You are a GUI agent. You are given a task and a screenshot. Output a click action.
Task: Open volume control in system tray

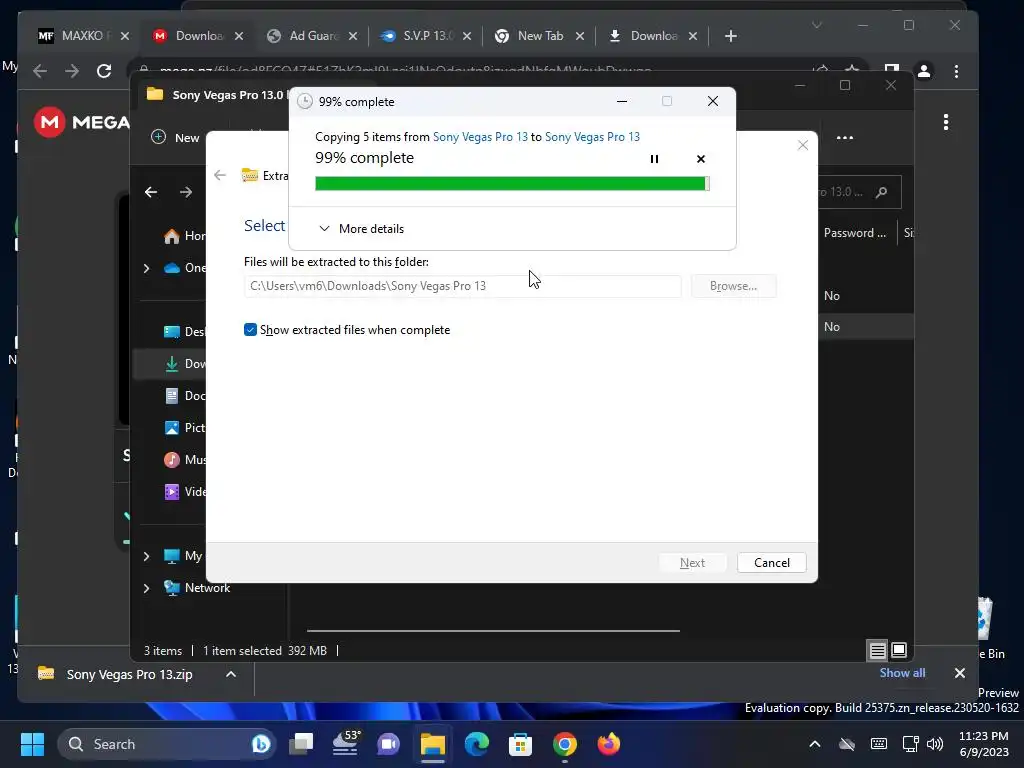[x=935, y=744]
